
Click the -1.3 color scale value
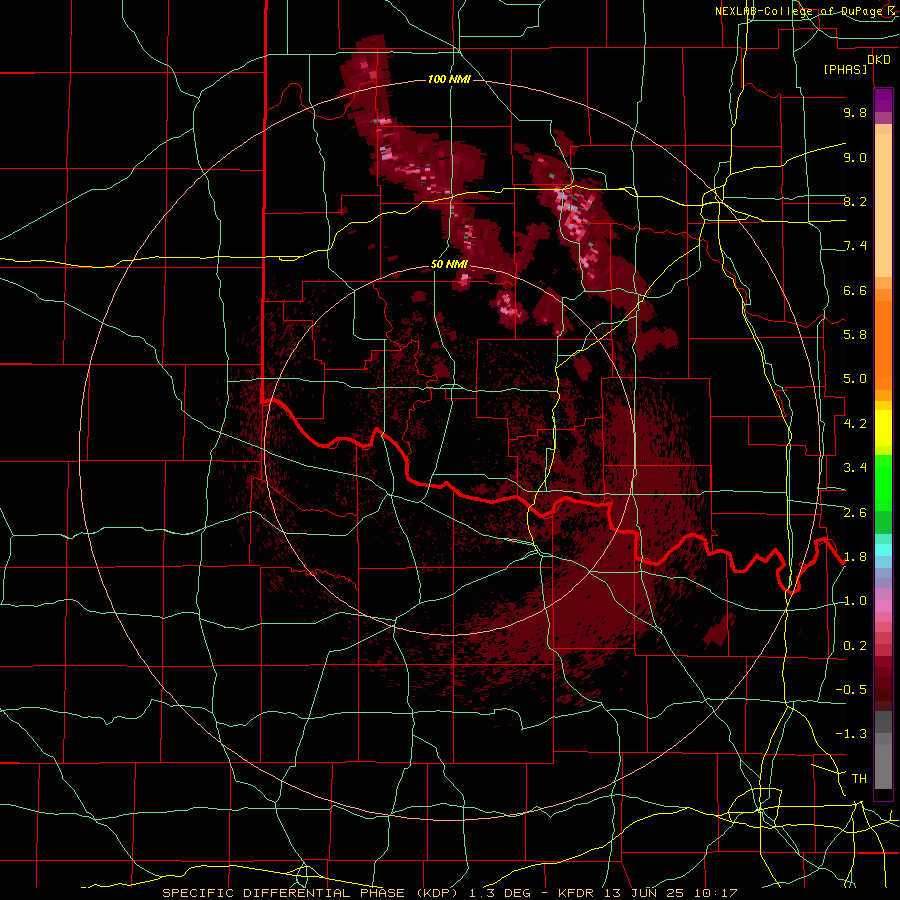(x=851, y=734)
